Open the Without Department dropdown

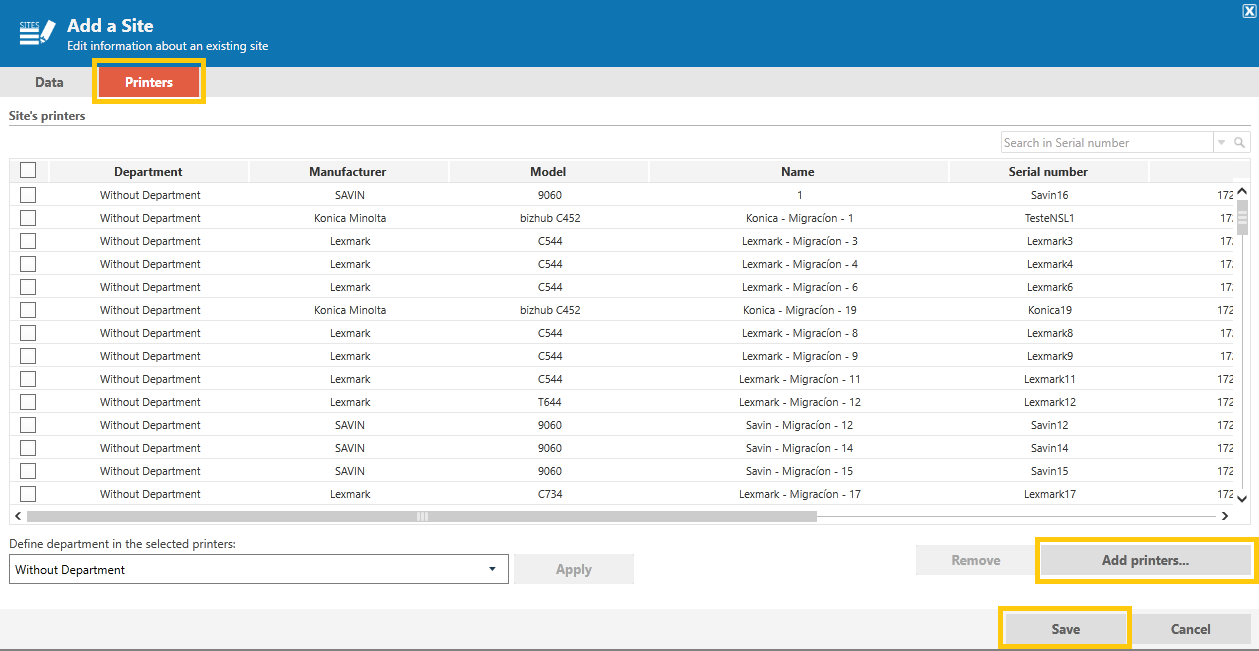259,569
